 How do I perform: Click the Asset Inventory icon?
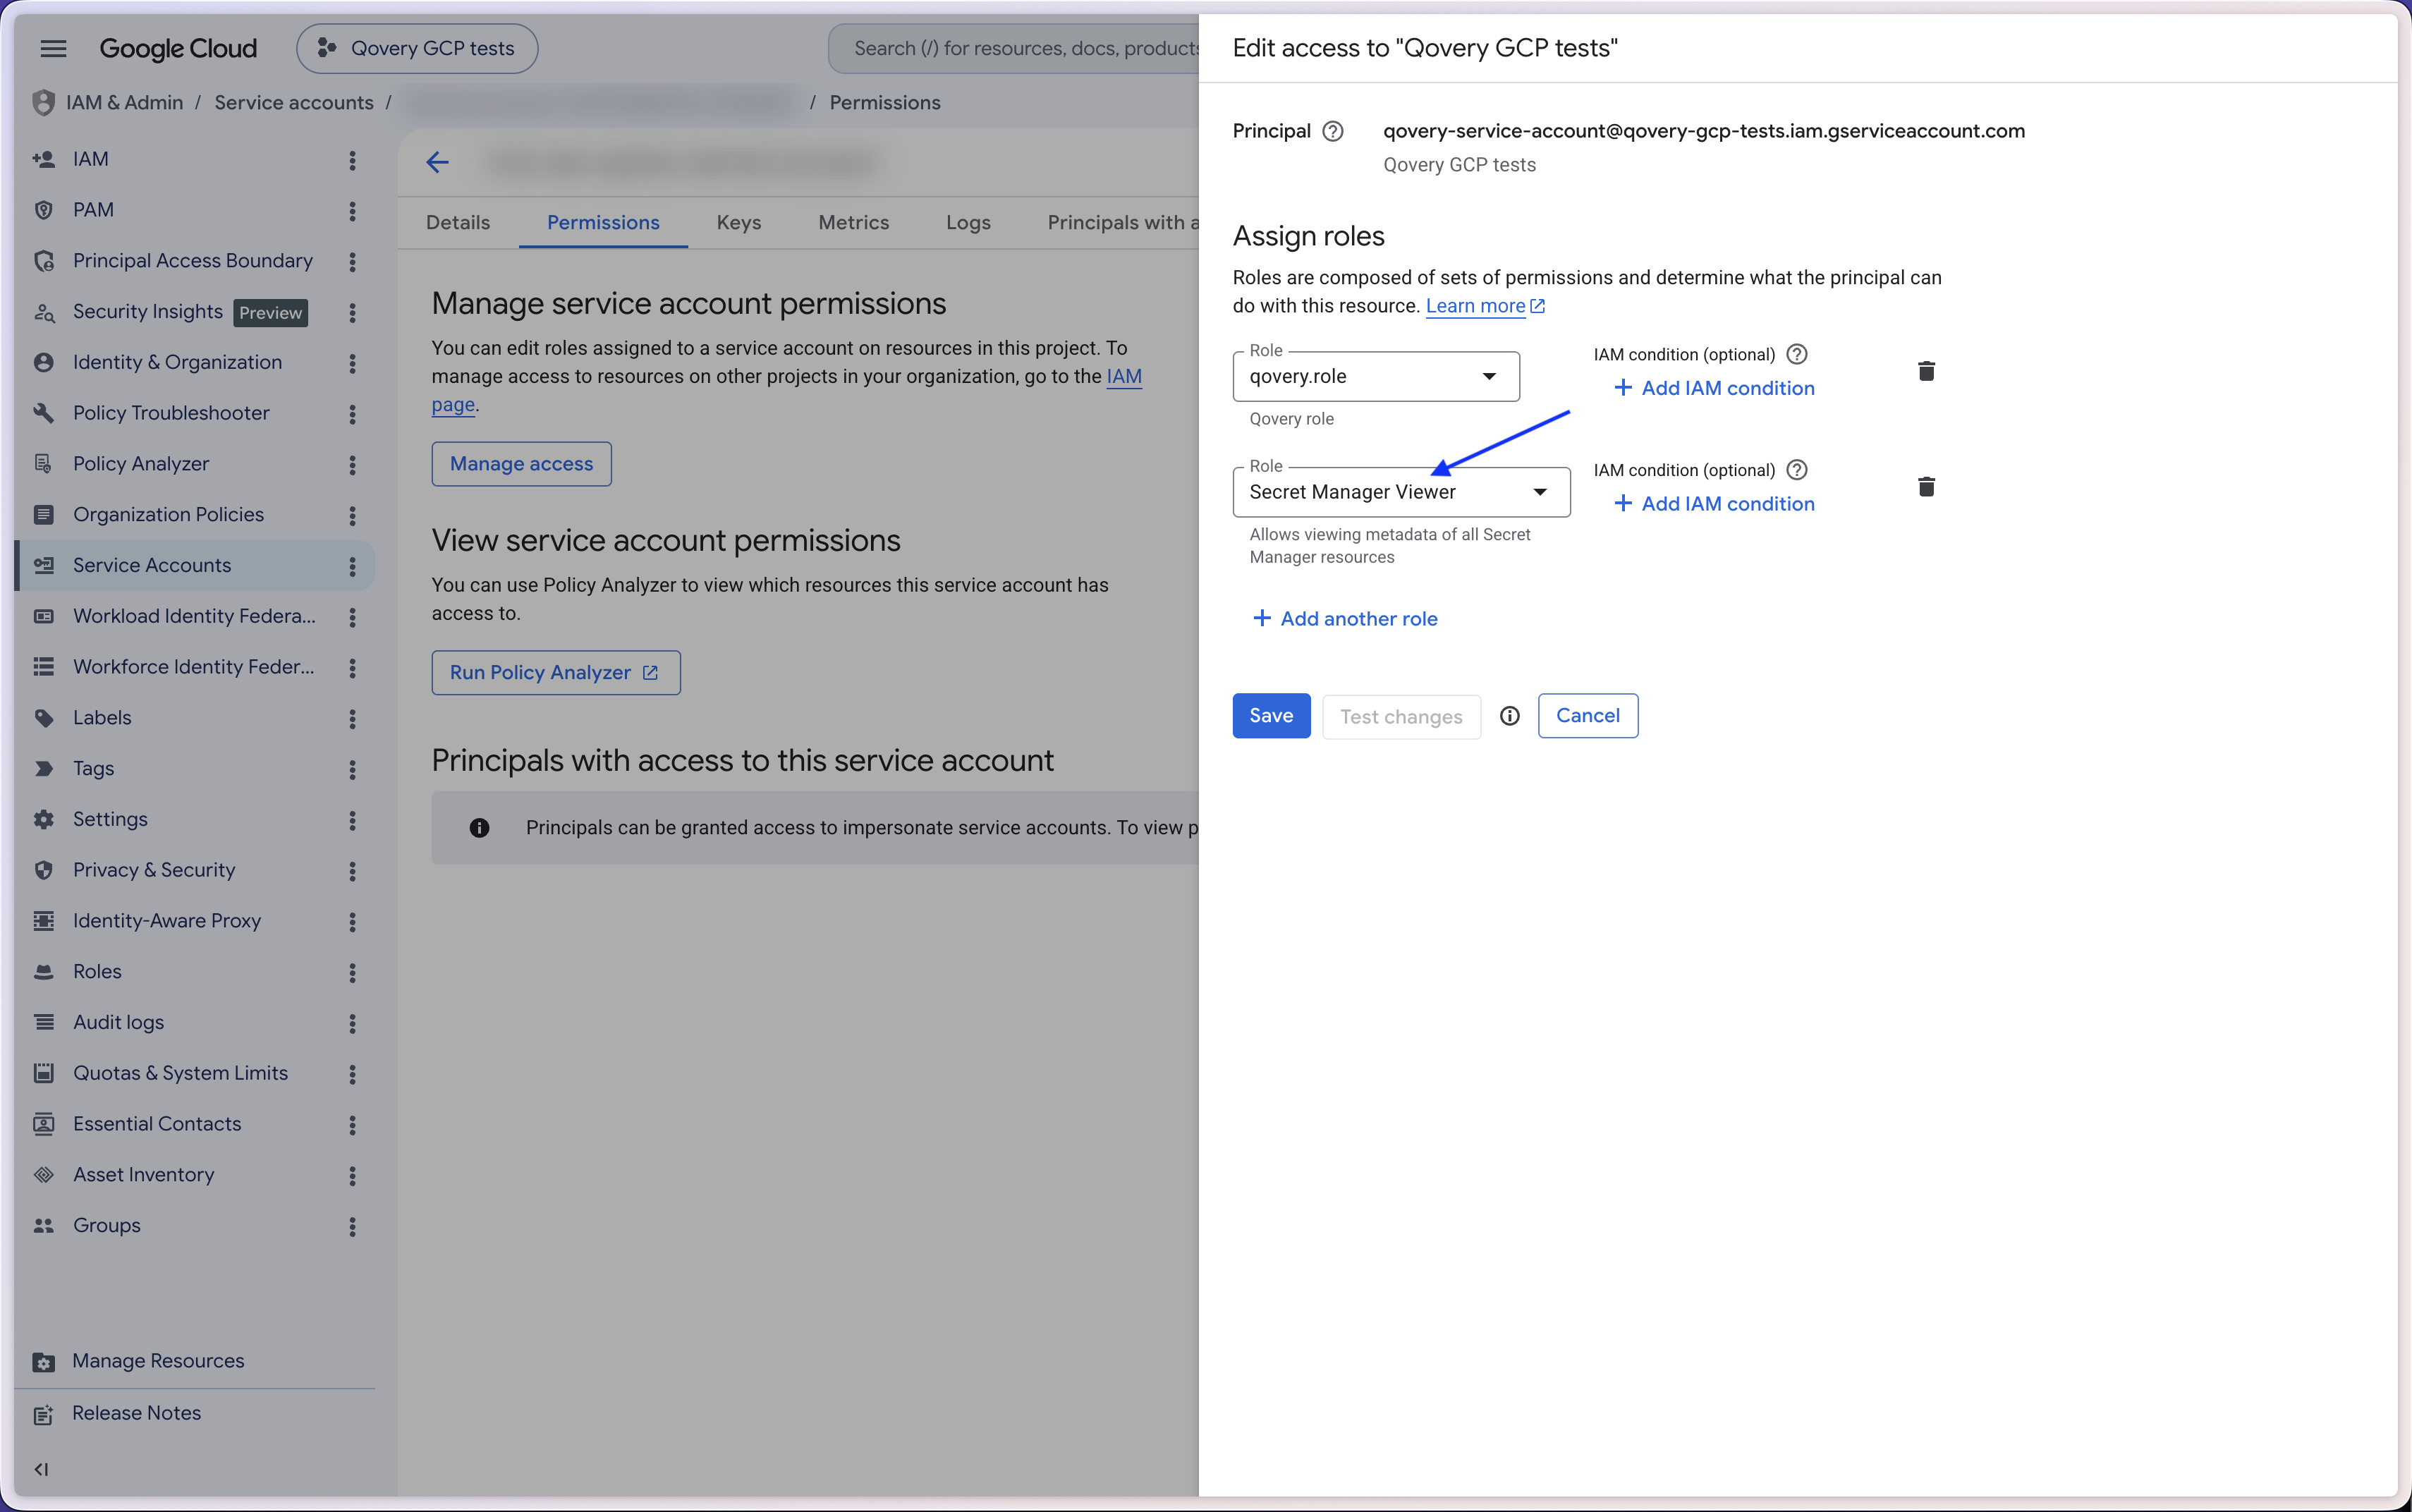(x=43, y=1175)
